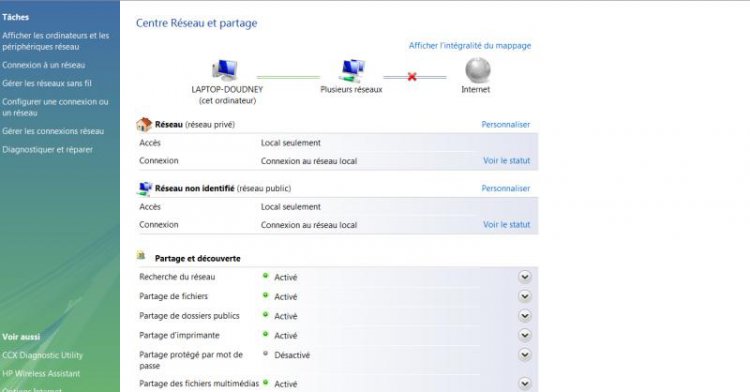750x392 pixels.
Task: Click the Réseau non identifié network icon
Action: (144, 188)
